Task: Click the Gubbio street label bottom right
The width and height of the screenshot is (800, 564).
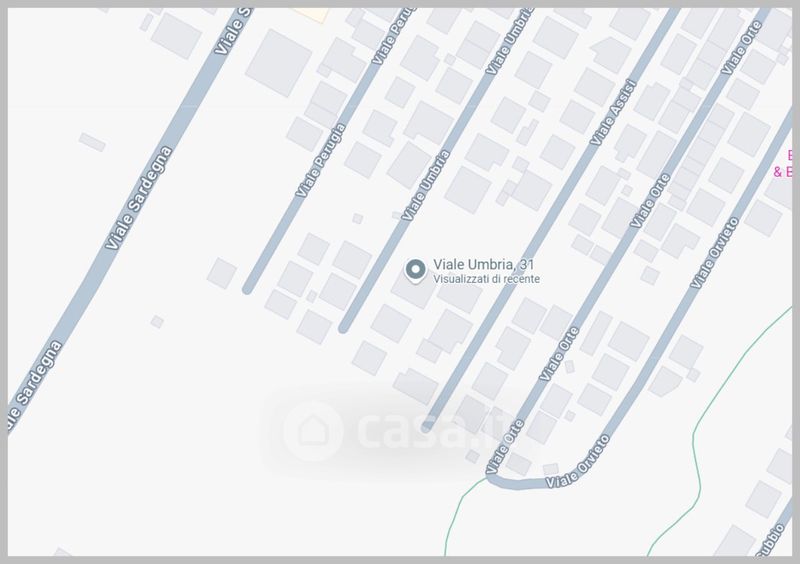Action: [769, 540]
